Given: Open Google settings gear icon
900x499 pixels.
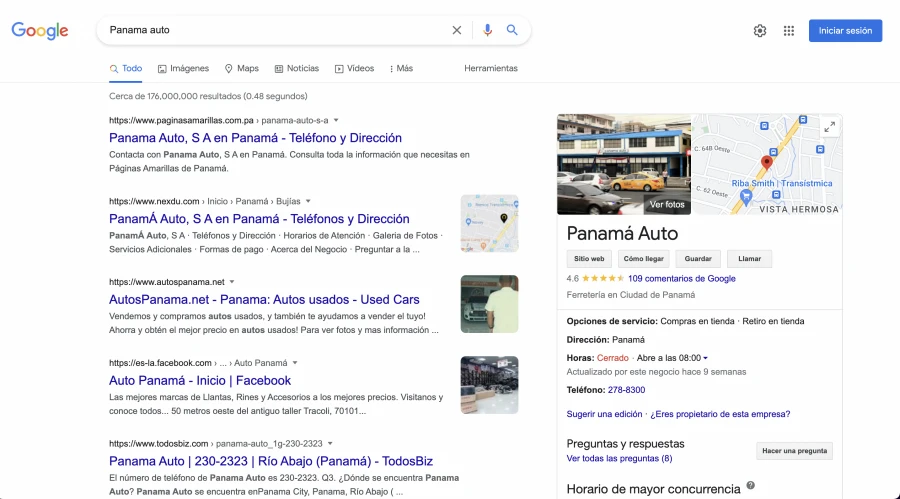Looking at the screenshot, I should [x=760, y=31].
